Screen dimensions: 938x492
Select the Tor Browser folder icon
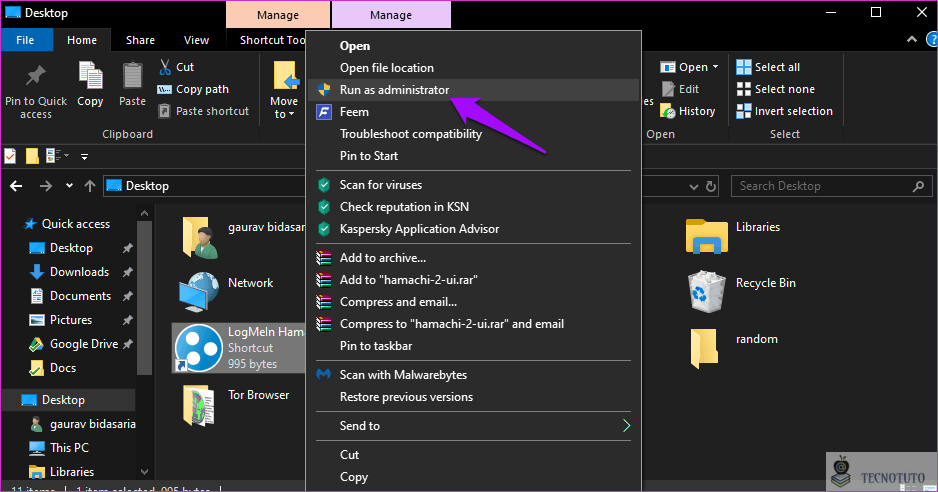tap(199, 405)
